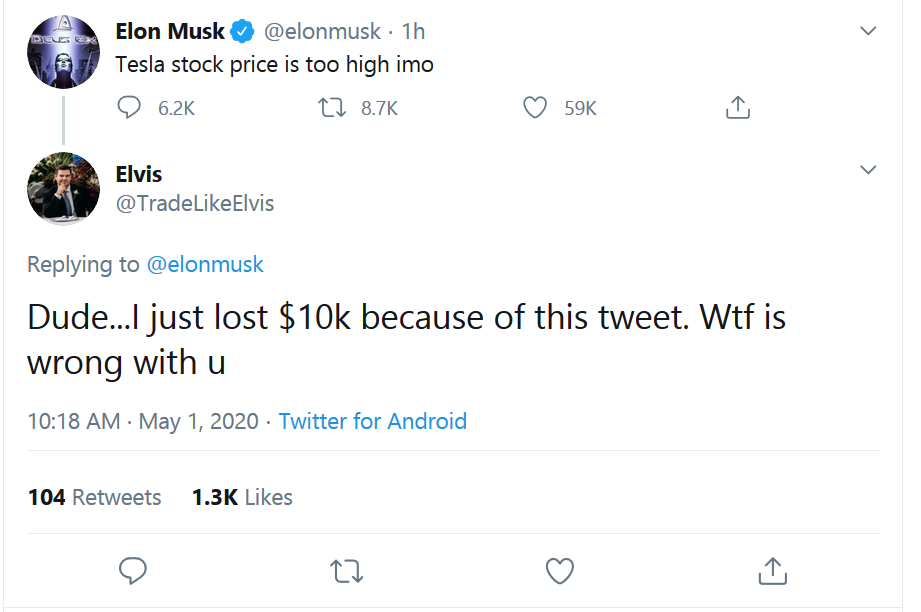Click the 59K like count on Elon's tweet
This screenshot has width=921, height=612.
580,107
